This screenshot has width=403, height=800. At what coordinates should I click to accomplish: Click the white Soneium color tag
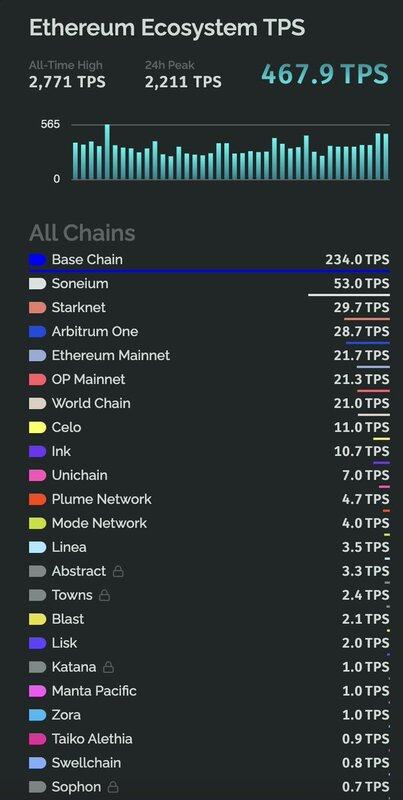click(x=38, y=284)
